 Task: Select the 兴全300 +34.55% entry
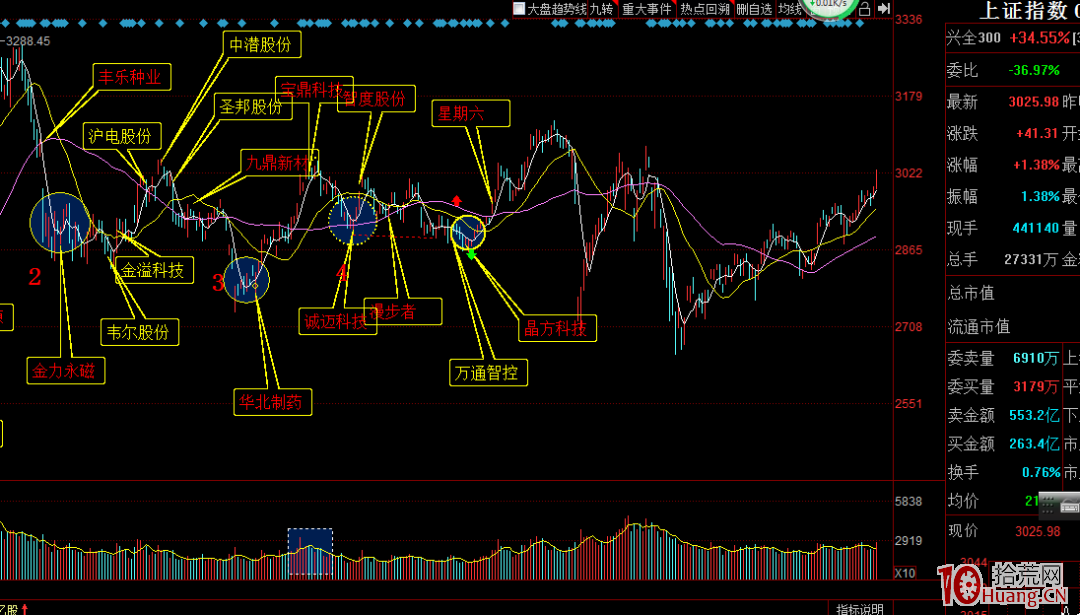(x=1010, y=38)
